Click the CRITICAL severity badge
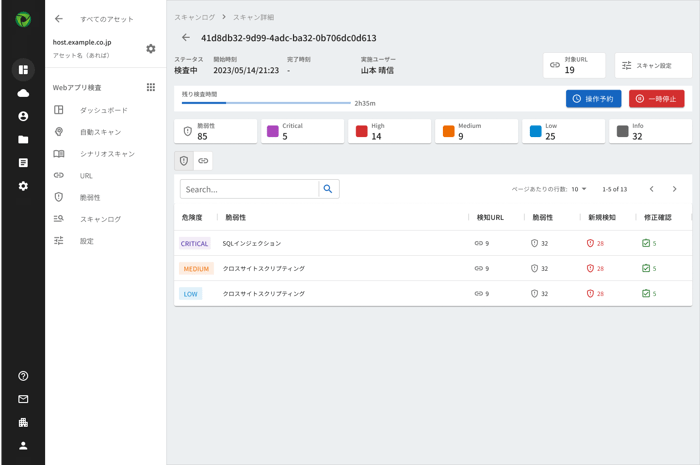Image resolution: width=700 pixels, height=465 pixels. click(195, 244)
